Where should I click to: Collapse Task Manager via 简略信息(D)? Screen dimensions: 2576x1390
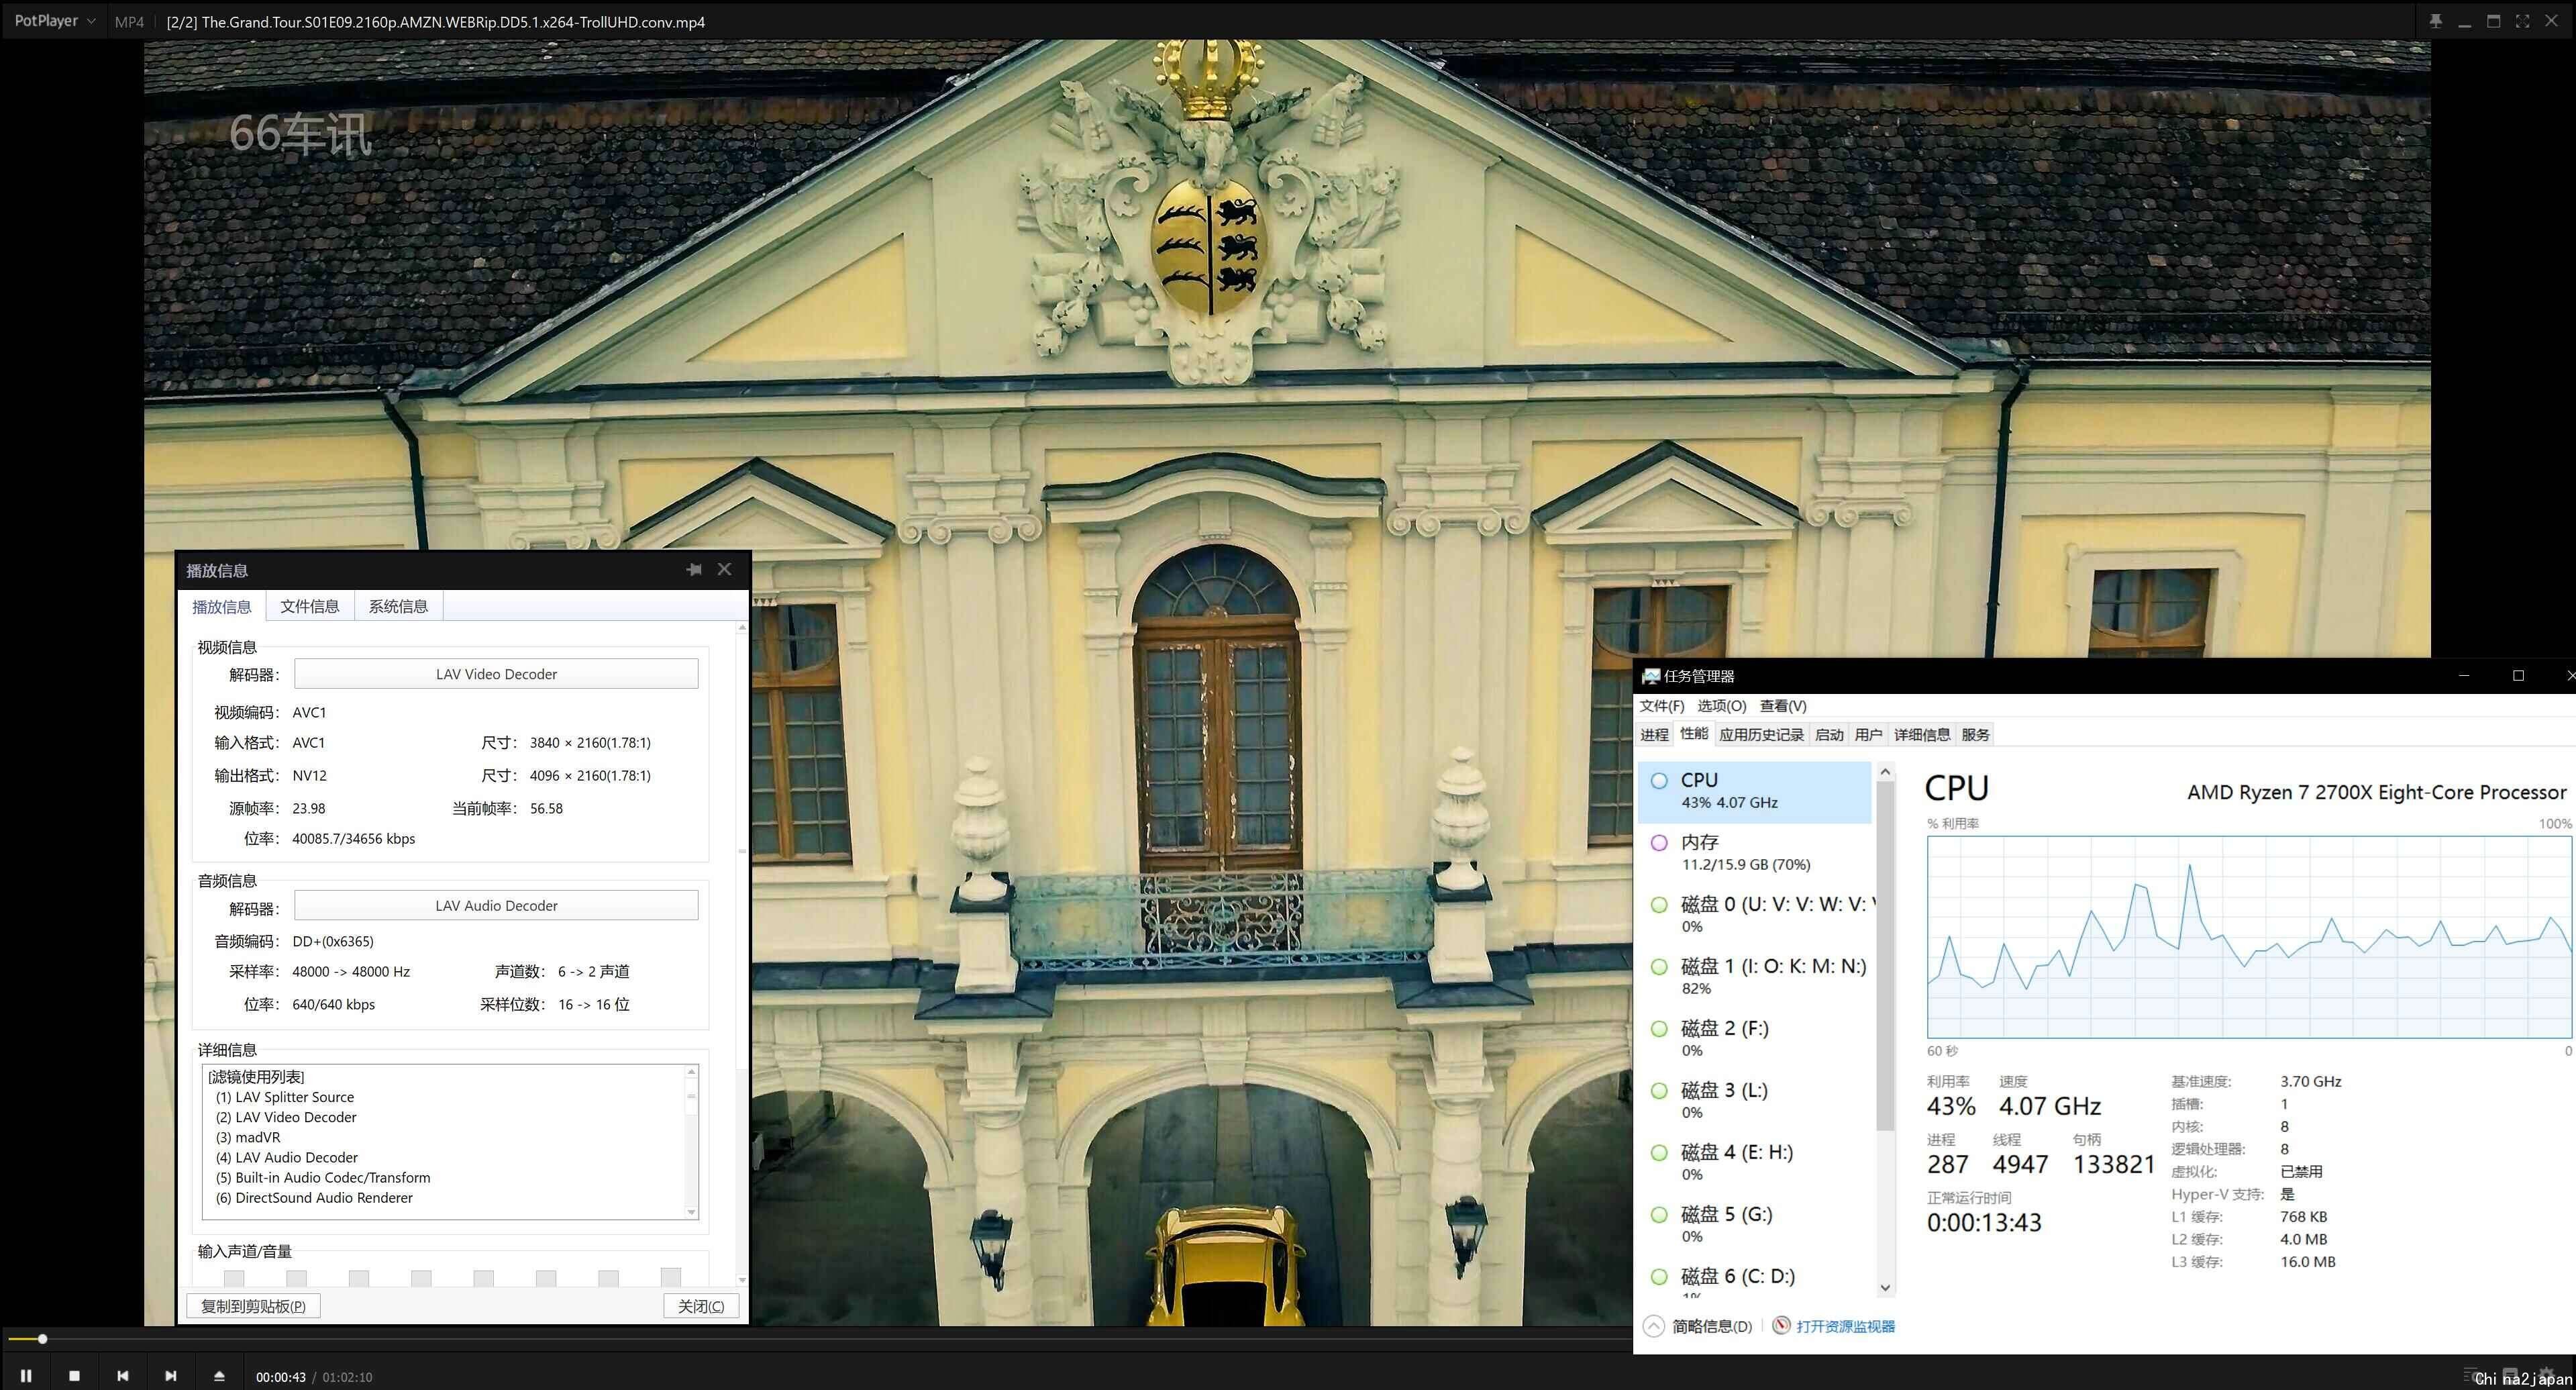(x=1698, y=1326)
